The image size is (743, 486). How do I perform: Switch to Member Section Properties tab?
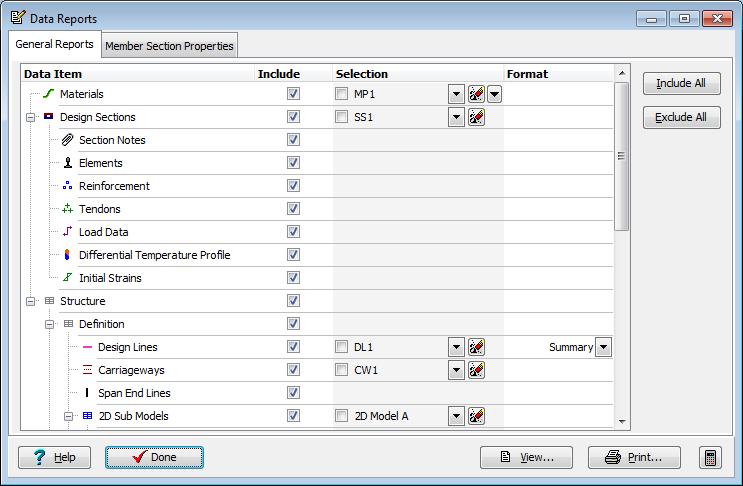(169, 46)
